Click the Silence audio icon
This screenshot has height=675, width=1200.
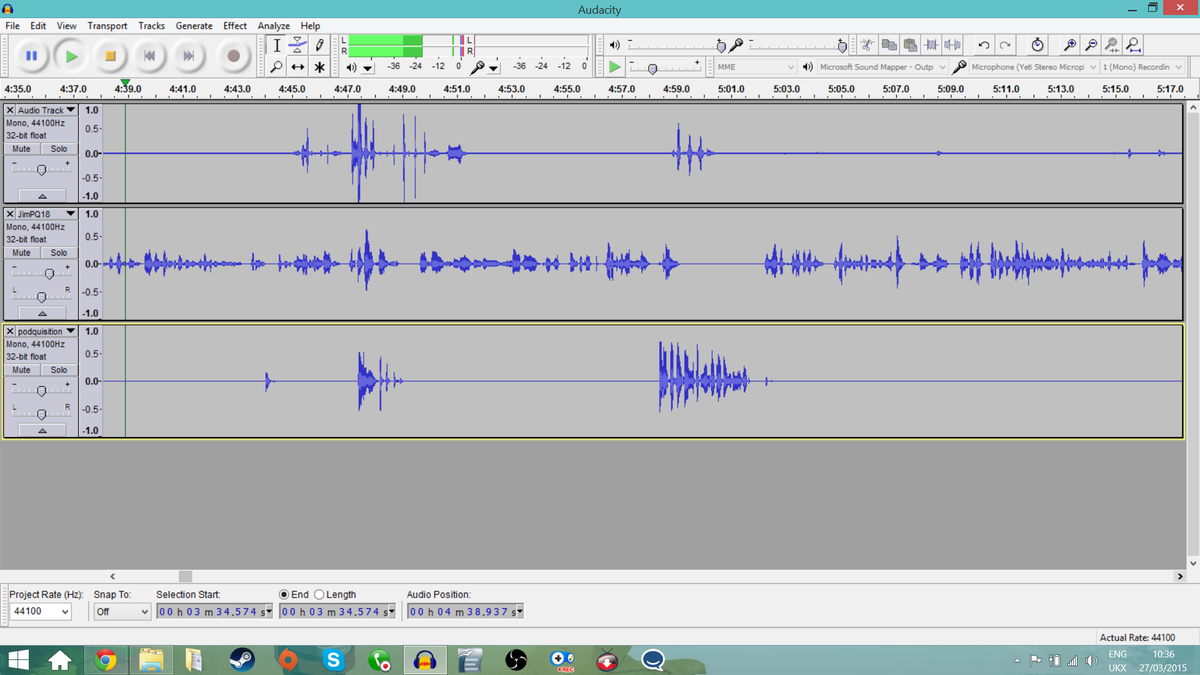952,45
